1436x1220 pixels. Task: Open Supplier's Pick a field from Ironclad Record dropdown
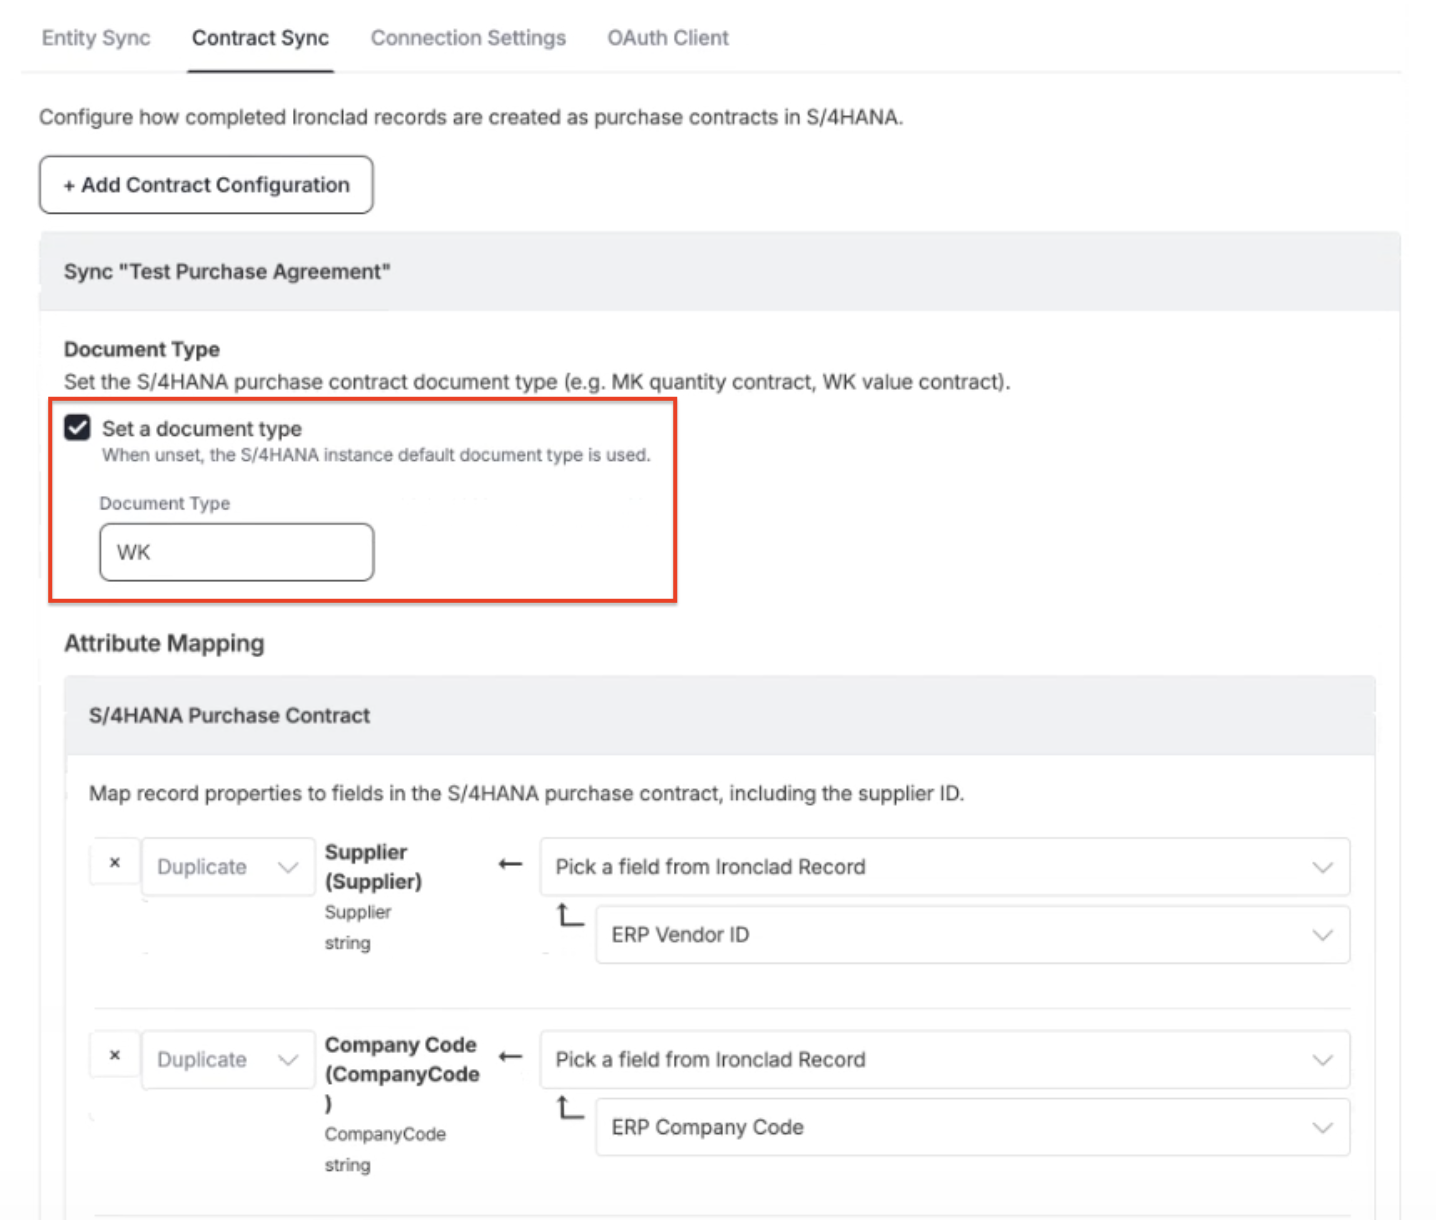[x=945, y=867]
